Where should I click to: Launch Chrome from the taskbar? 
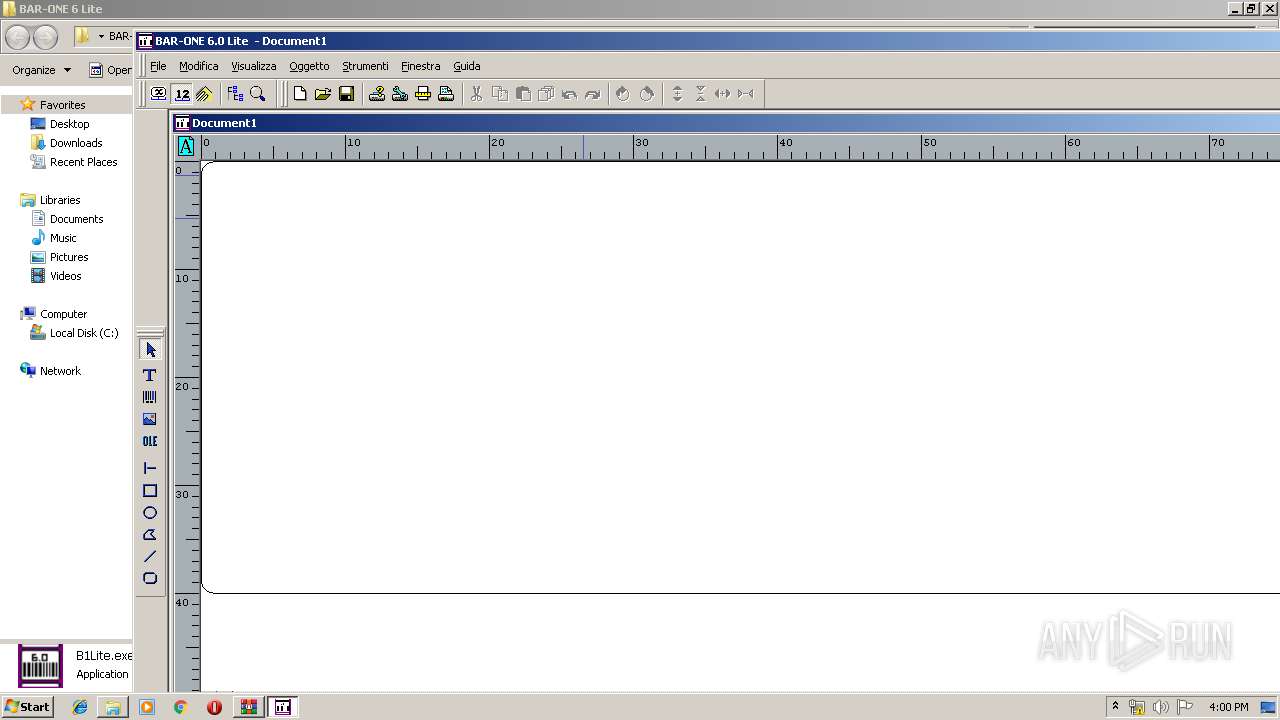tap(180, 707)
